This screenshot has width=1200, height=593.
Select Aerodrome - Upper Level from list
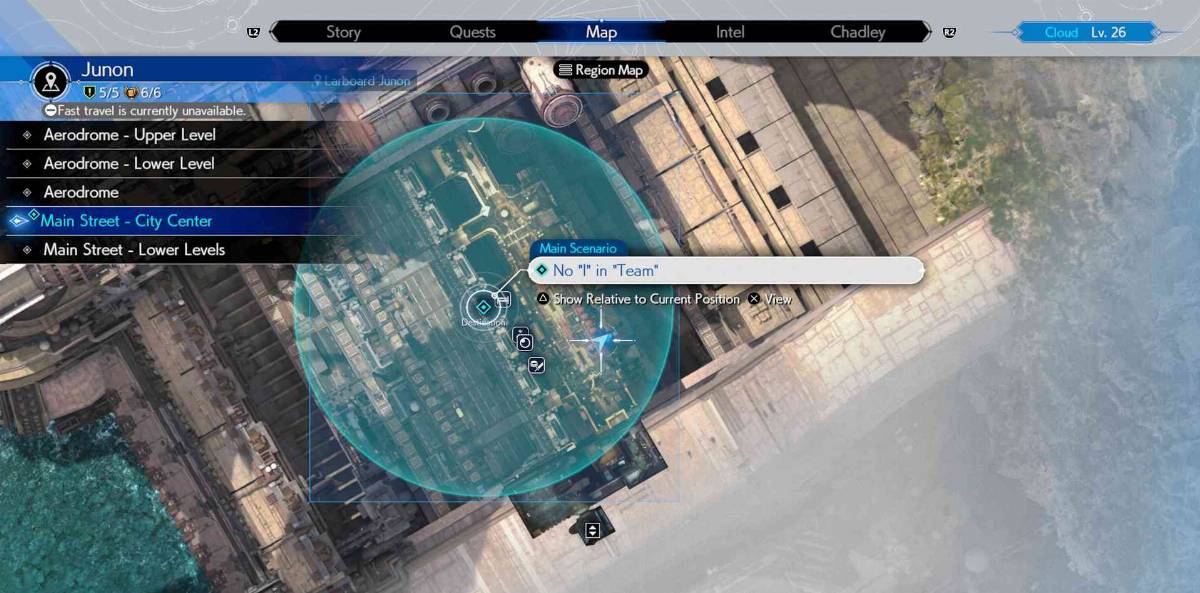coord(129,135)
